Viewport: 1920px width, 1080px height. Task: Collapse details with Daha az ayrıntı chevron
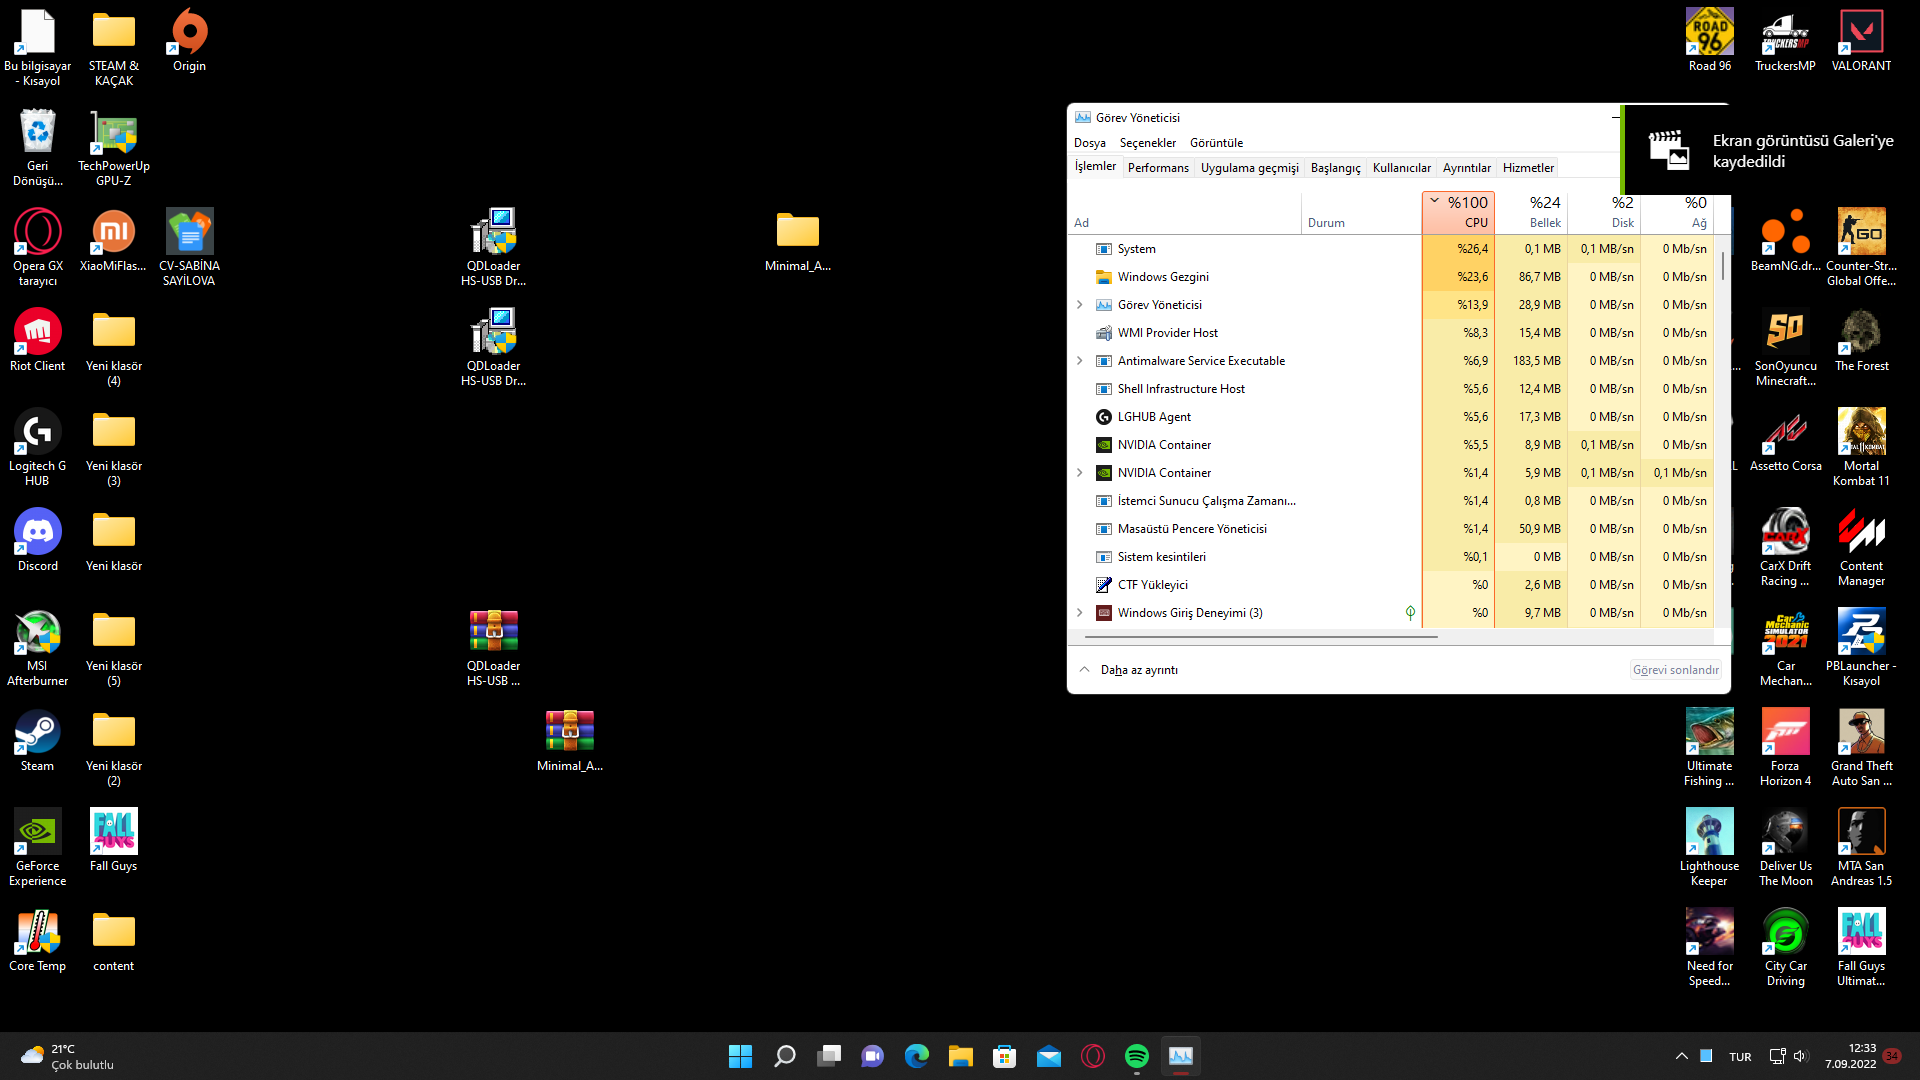[1084, 670]
